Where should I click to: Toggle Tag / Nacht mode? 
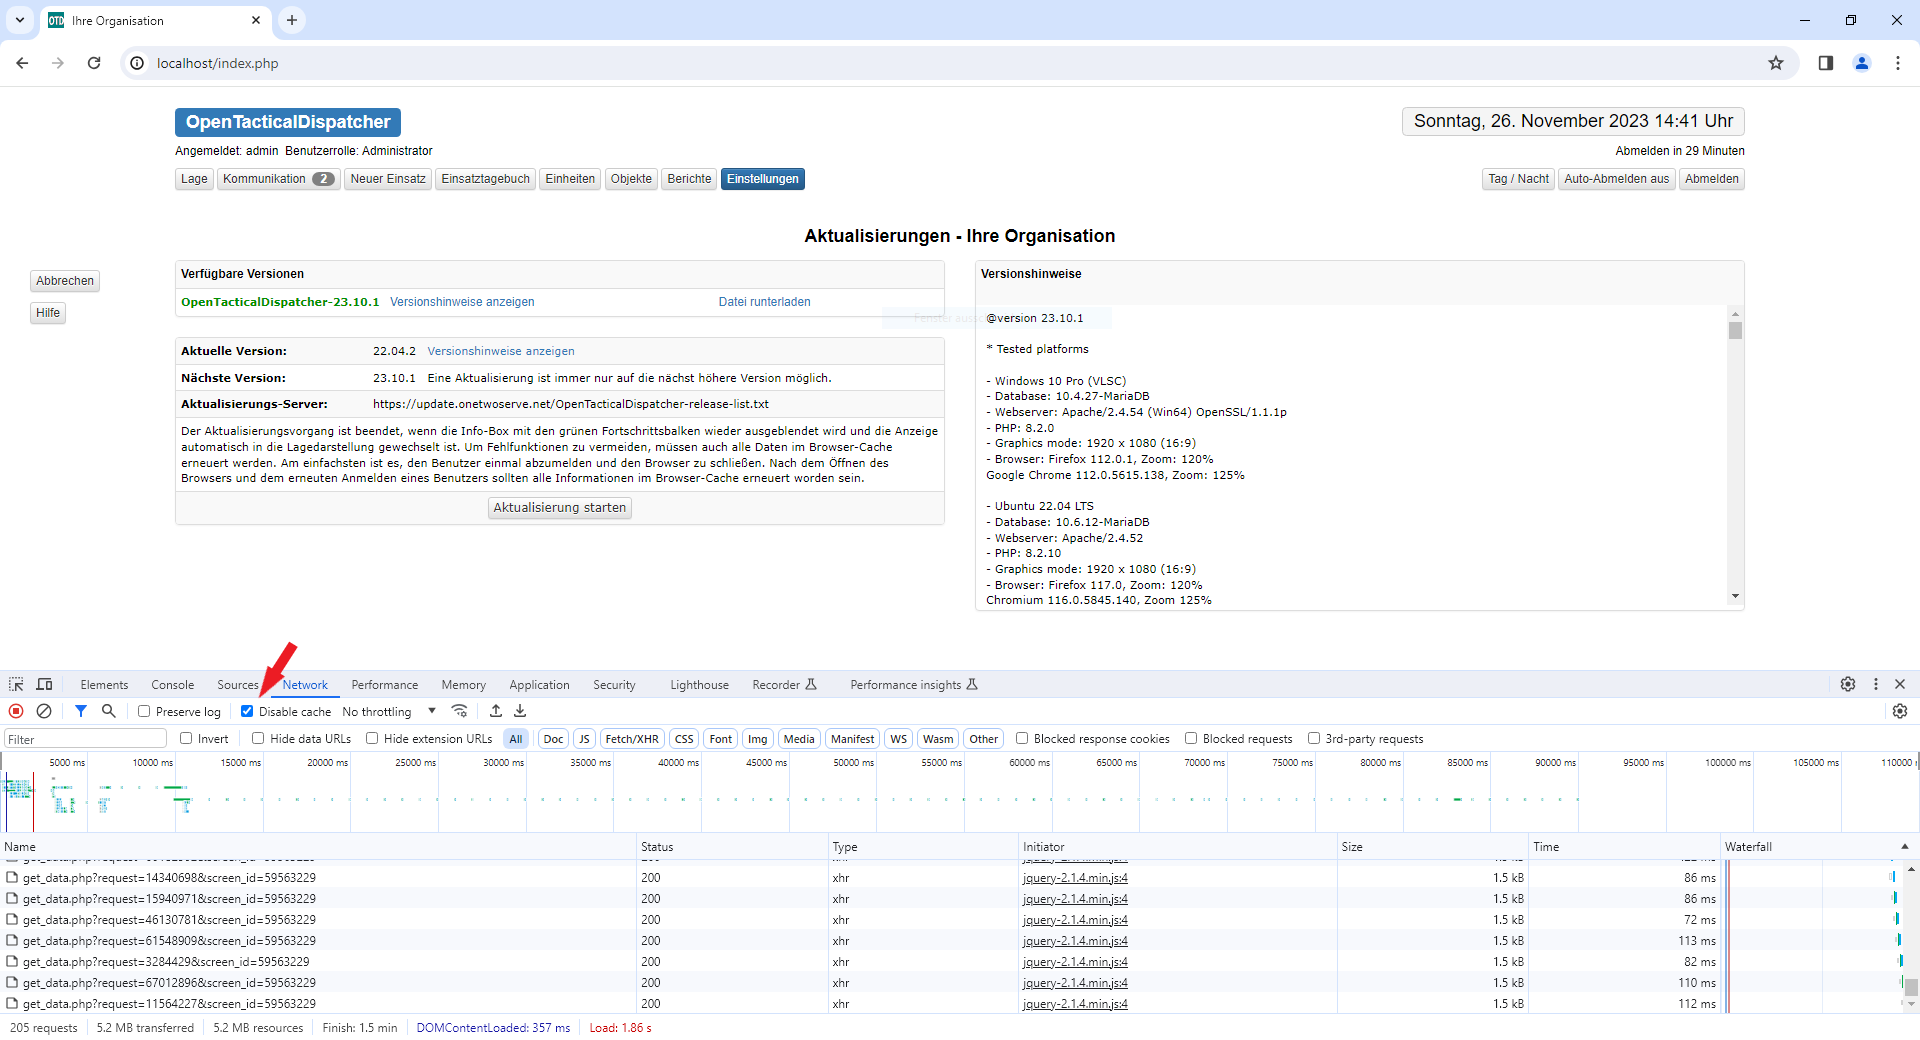[1518, 179]
